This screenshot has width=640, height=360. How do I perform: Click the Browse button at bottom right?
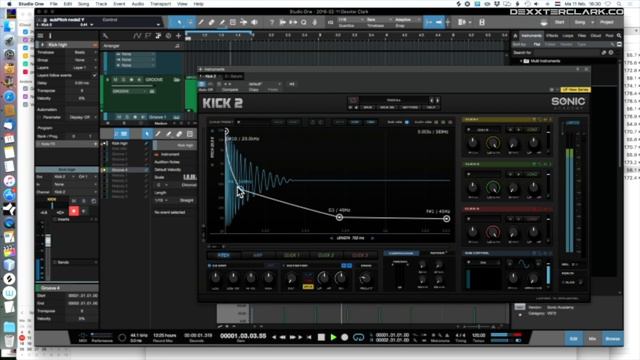coord(612,338)
